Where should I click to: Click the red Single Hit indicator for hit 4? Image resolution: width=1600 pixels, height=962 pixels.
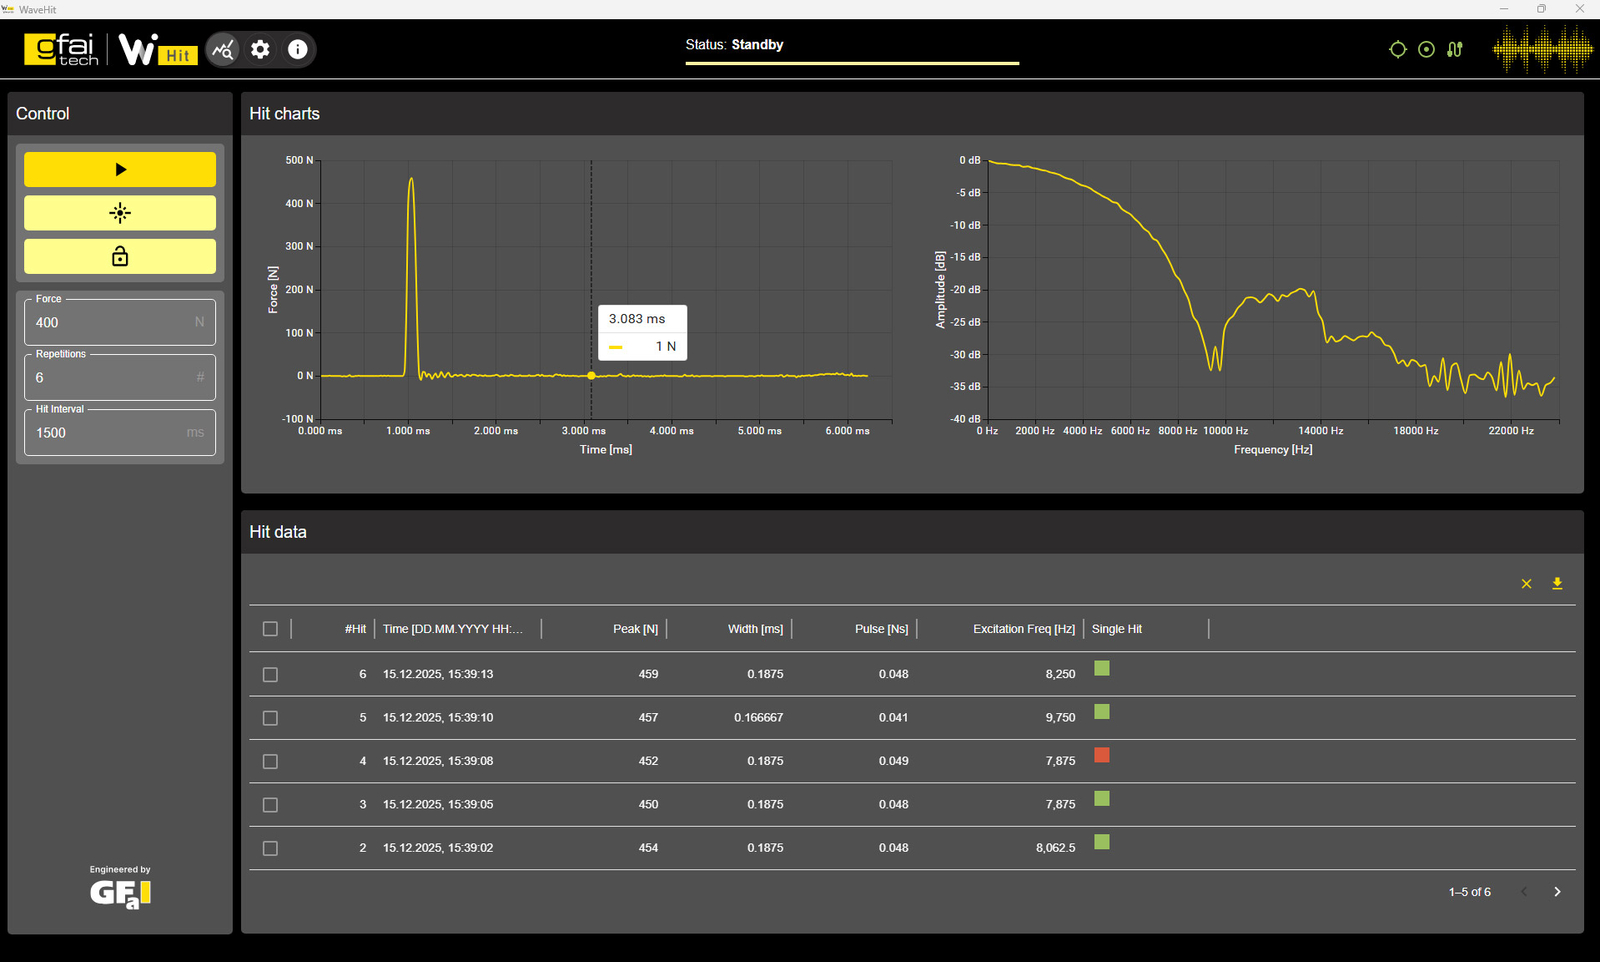pos(1102,755)
